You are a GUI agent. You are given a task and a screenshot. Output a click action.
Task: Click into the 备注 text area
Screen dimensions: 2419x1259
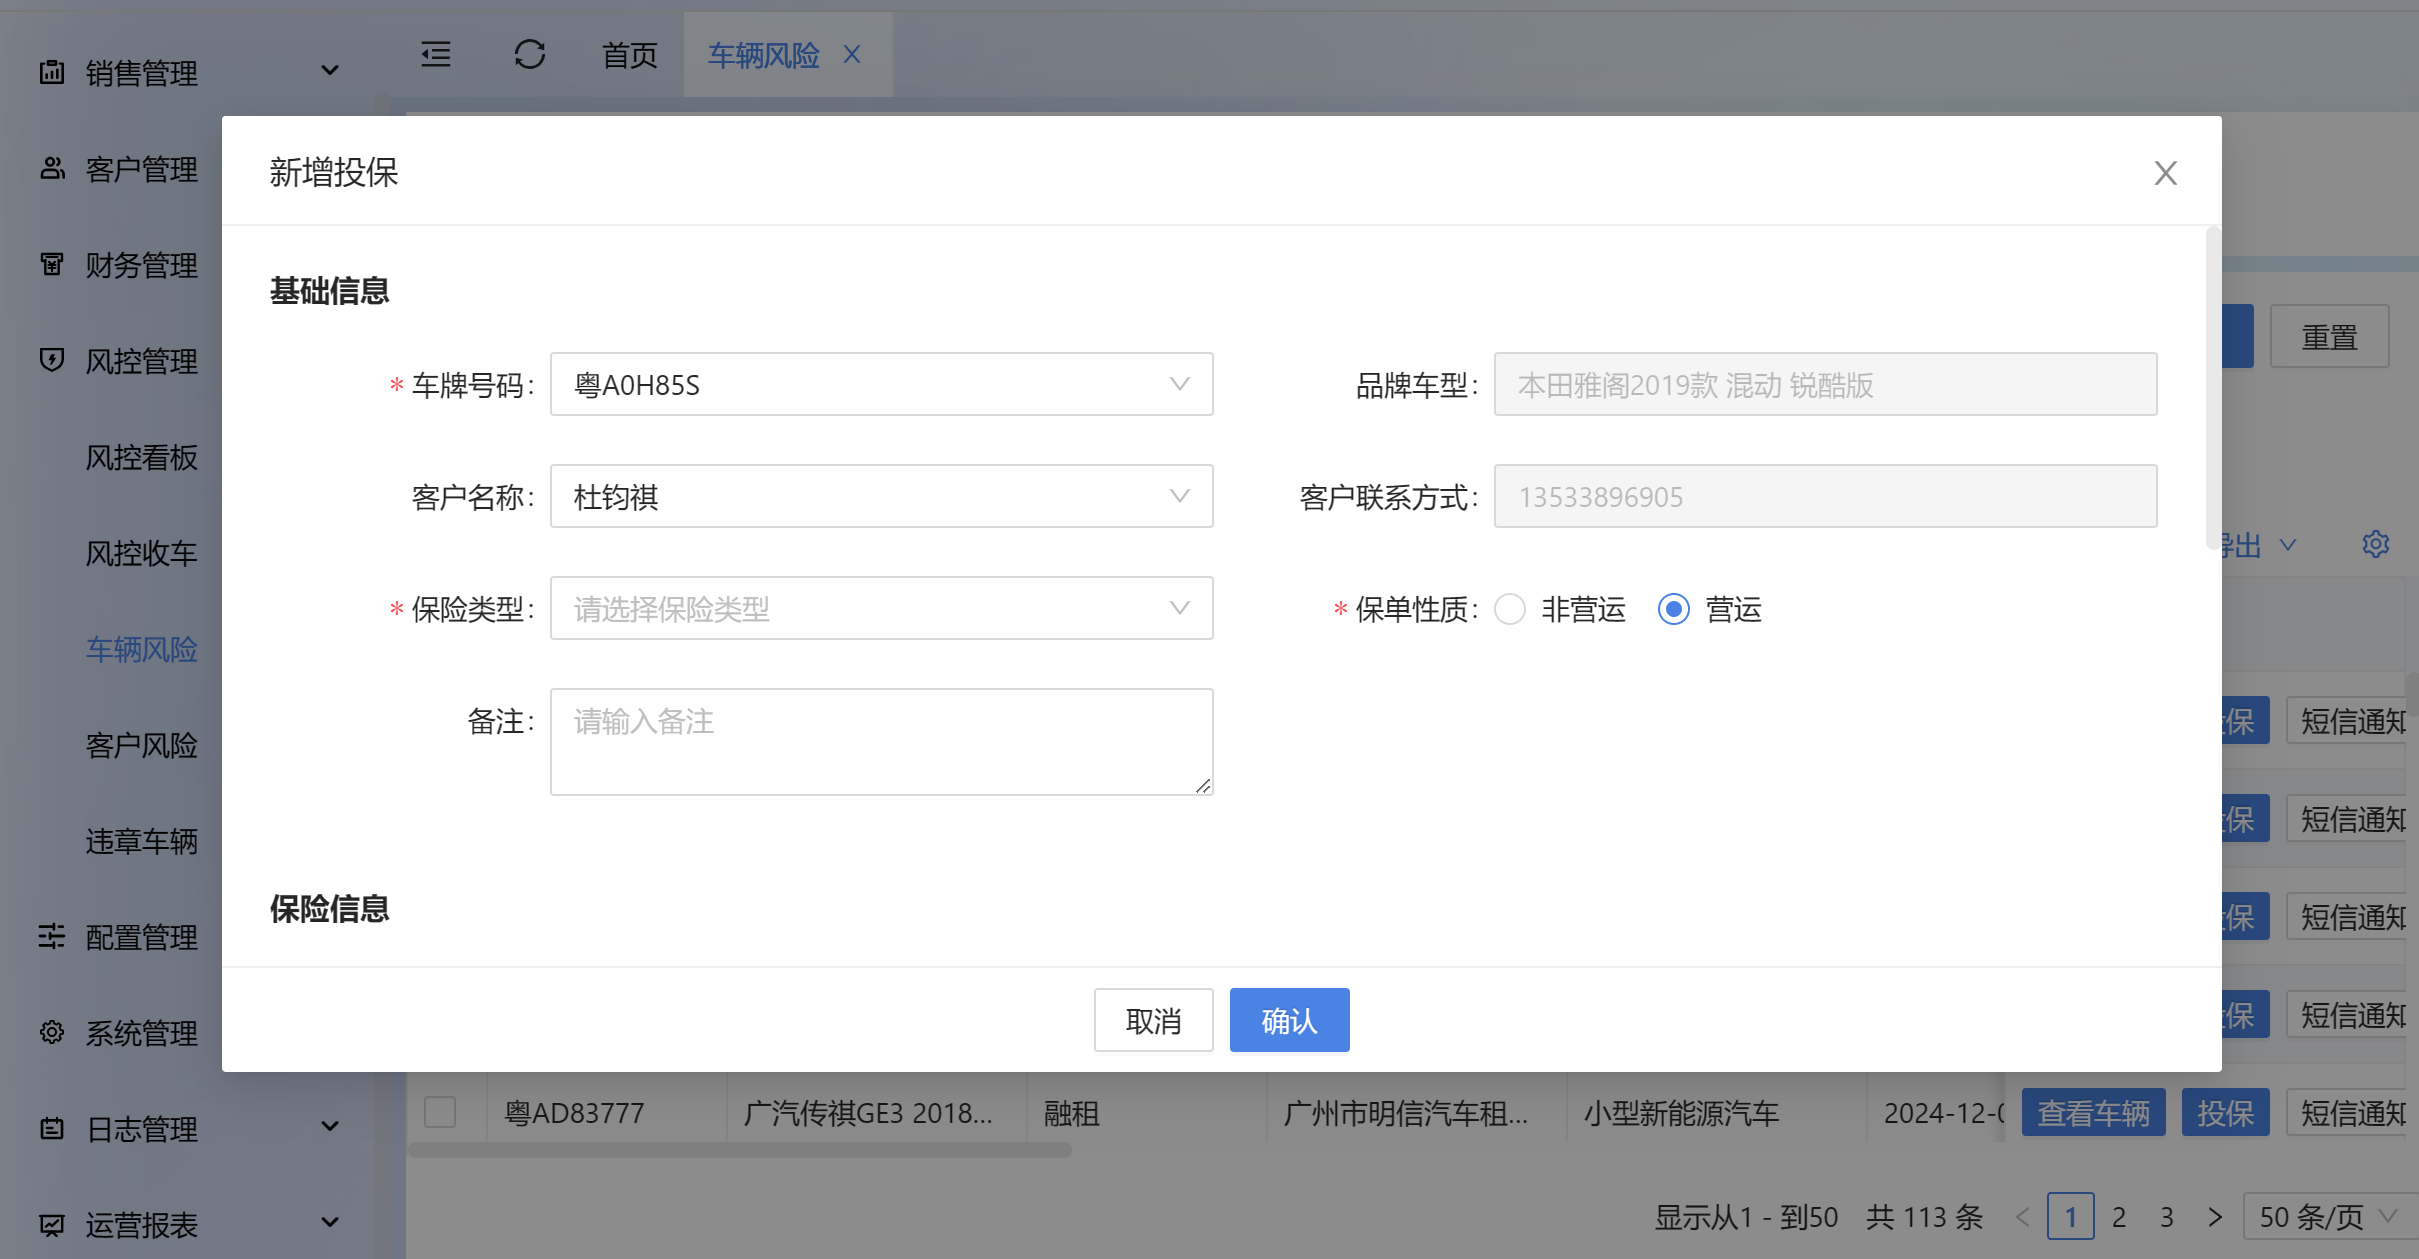pos(881,741)
